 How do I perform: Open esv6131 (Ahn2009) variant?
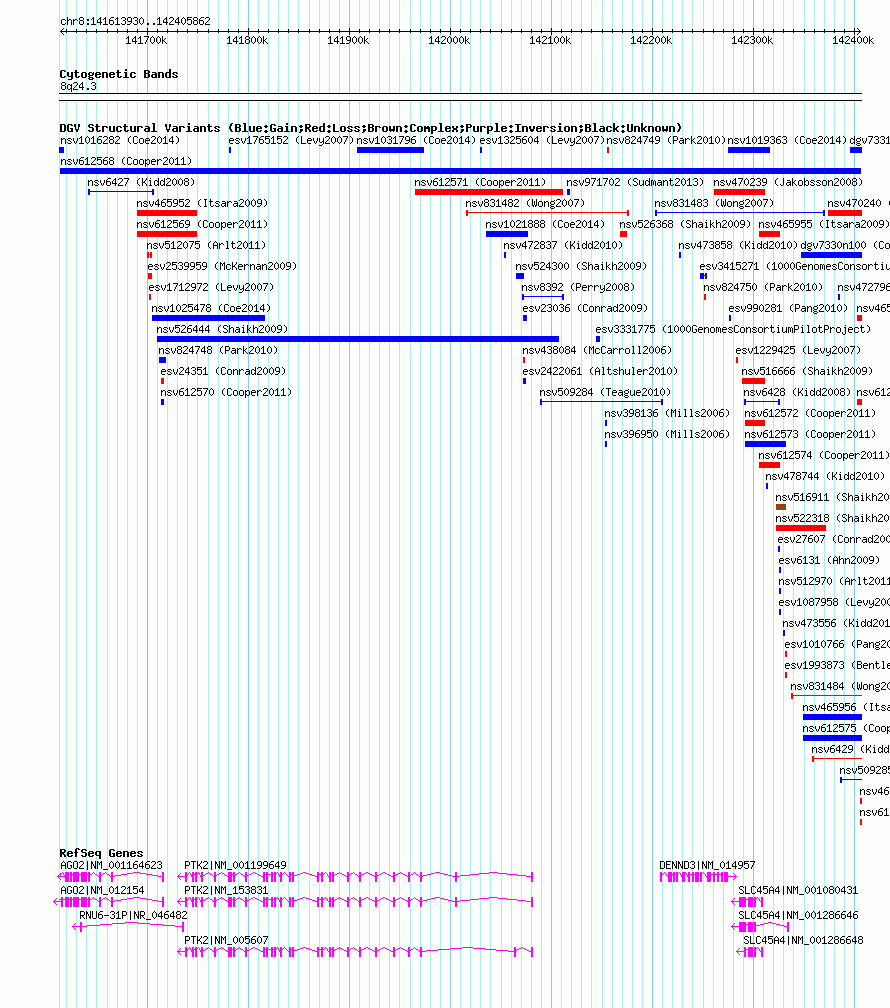[828, 561]
